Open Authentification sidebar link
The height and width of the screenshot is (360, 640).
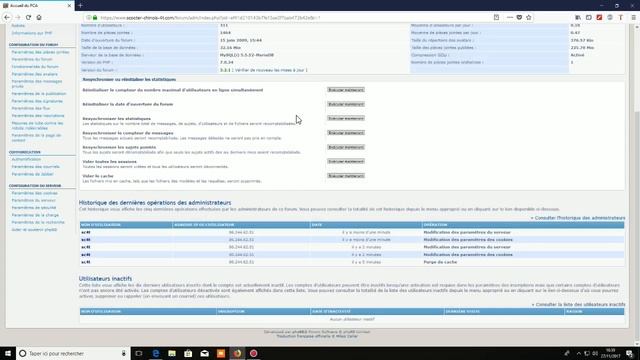click(x=26, y=159)
